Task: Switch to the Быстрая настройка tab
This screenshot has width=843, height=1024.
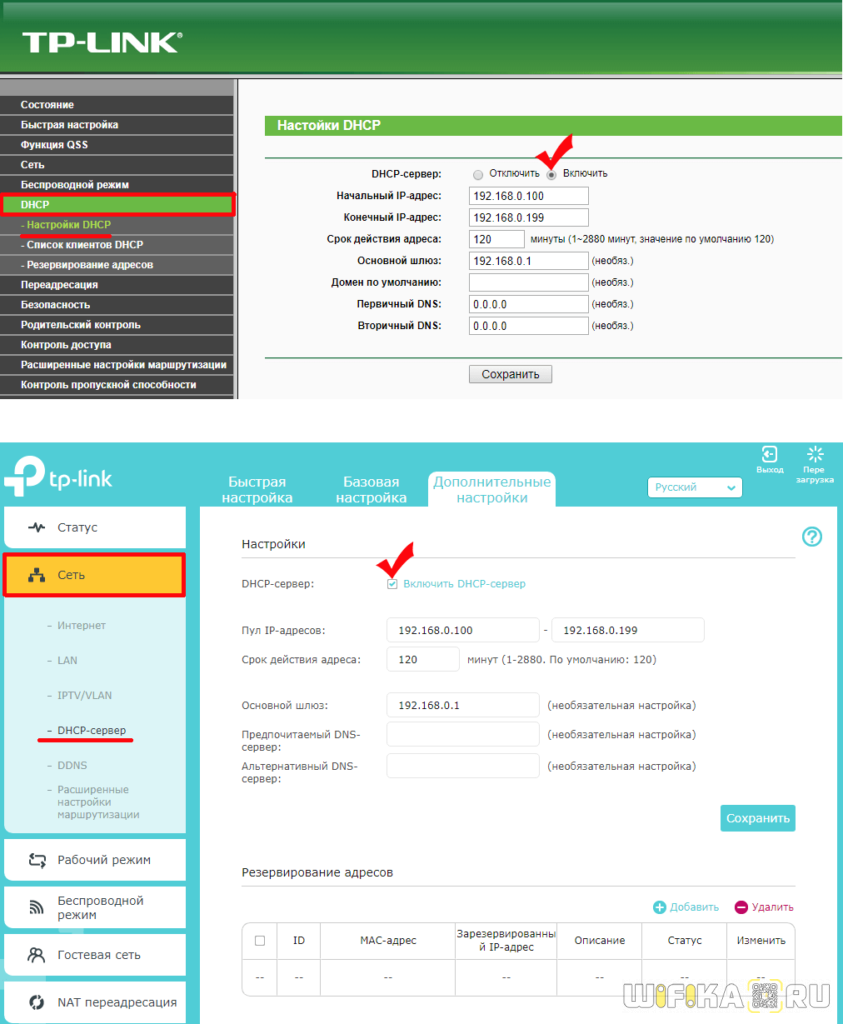Action: point(257,489)
